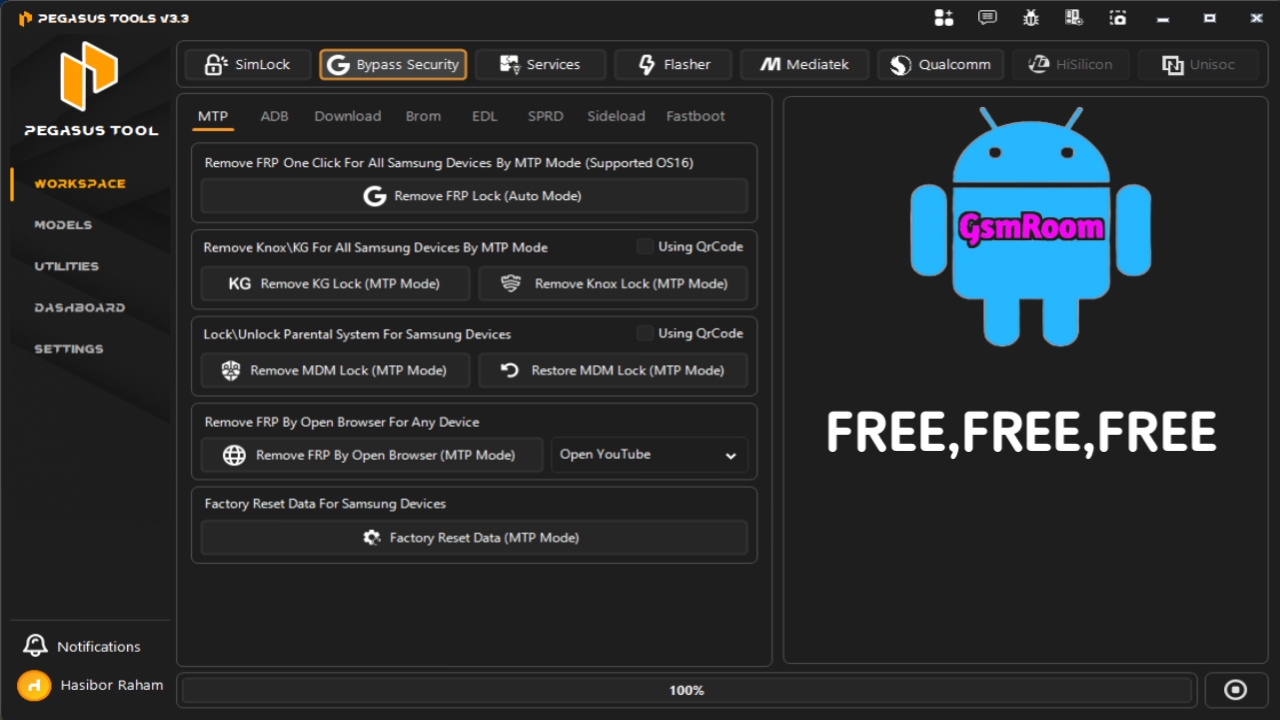Click the Pegasus Tool logo in sidebar
Image resolution: width=1280 pixels, height=720 pixels.
pyautogui.click(x=90, y=76)
